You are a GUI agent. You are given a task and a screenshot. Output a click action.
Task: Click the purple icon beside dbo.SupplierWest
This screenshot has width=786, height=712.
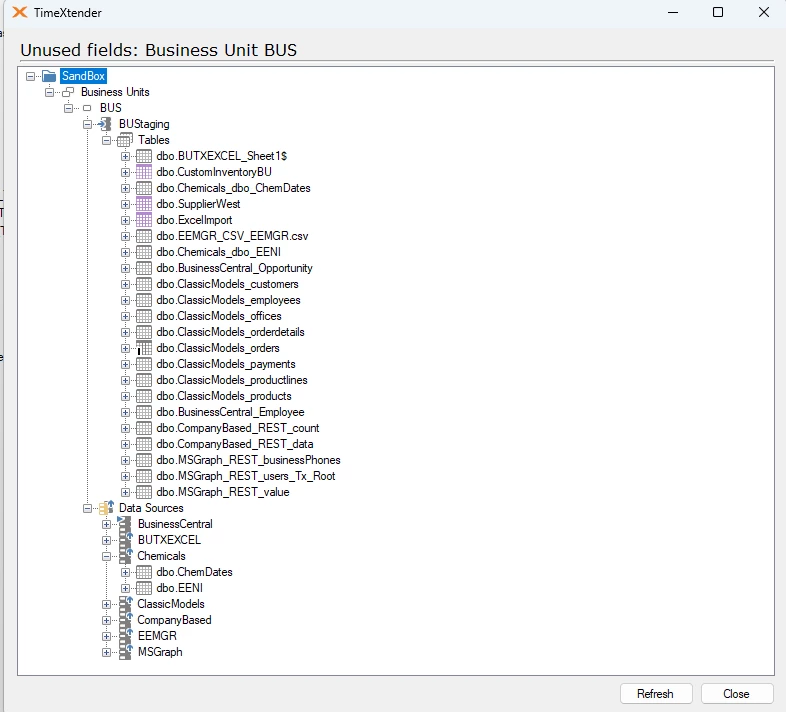[x=144, y=204]
